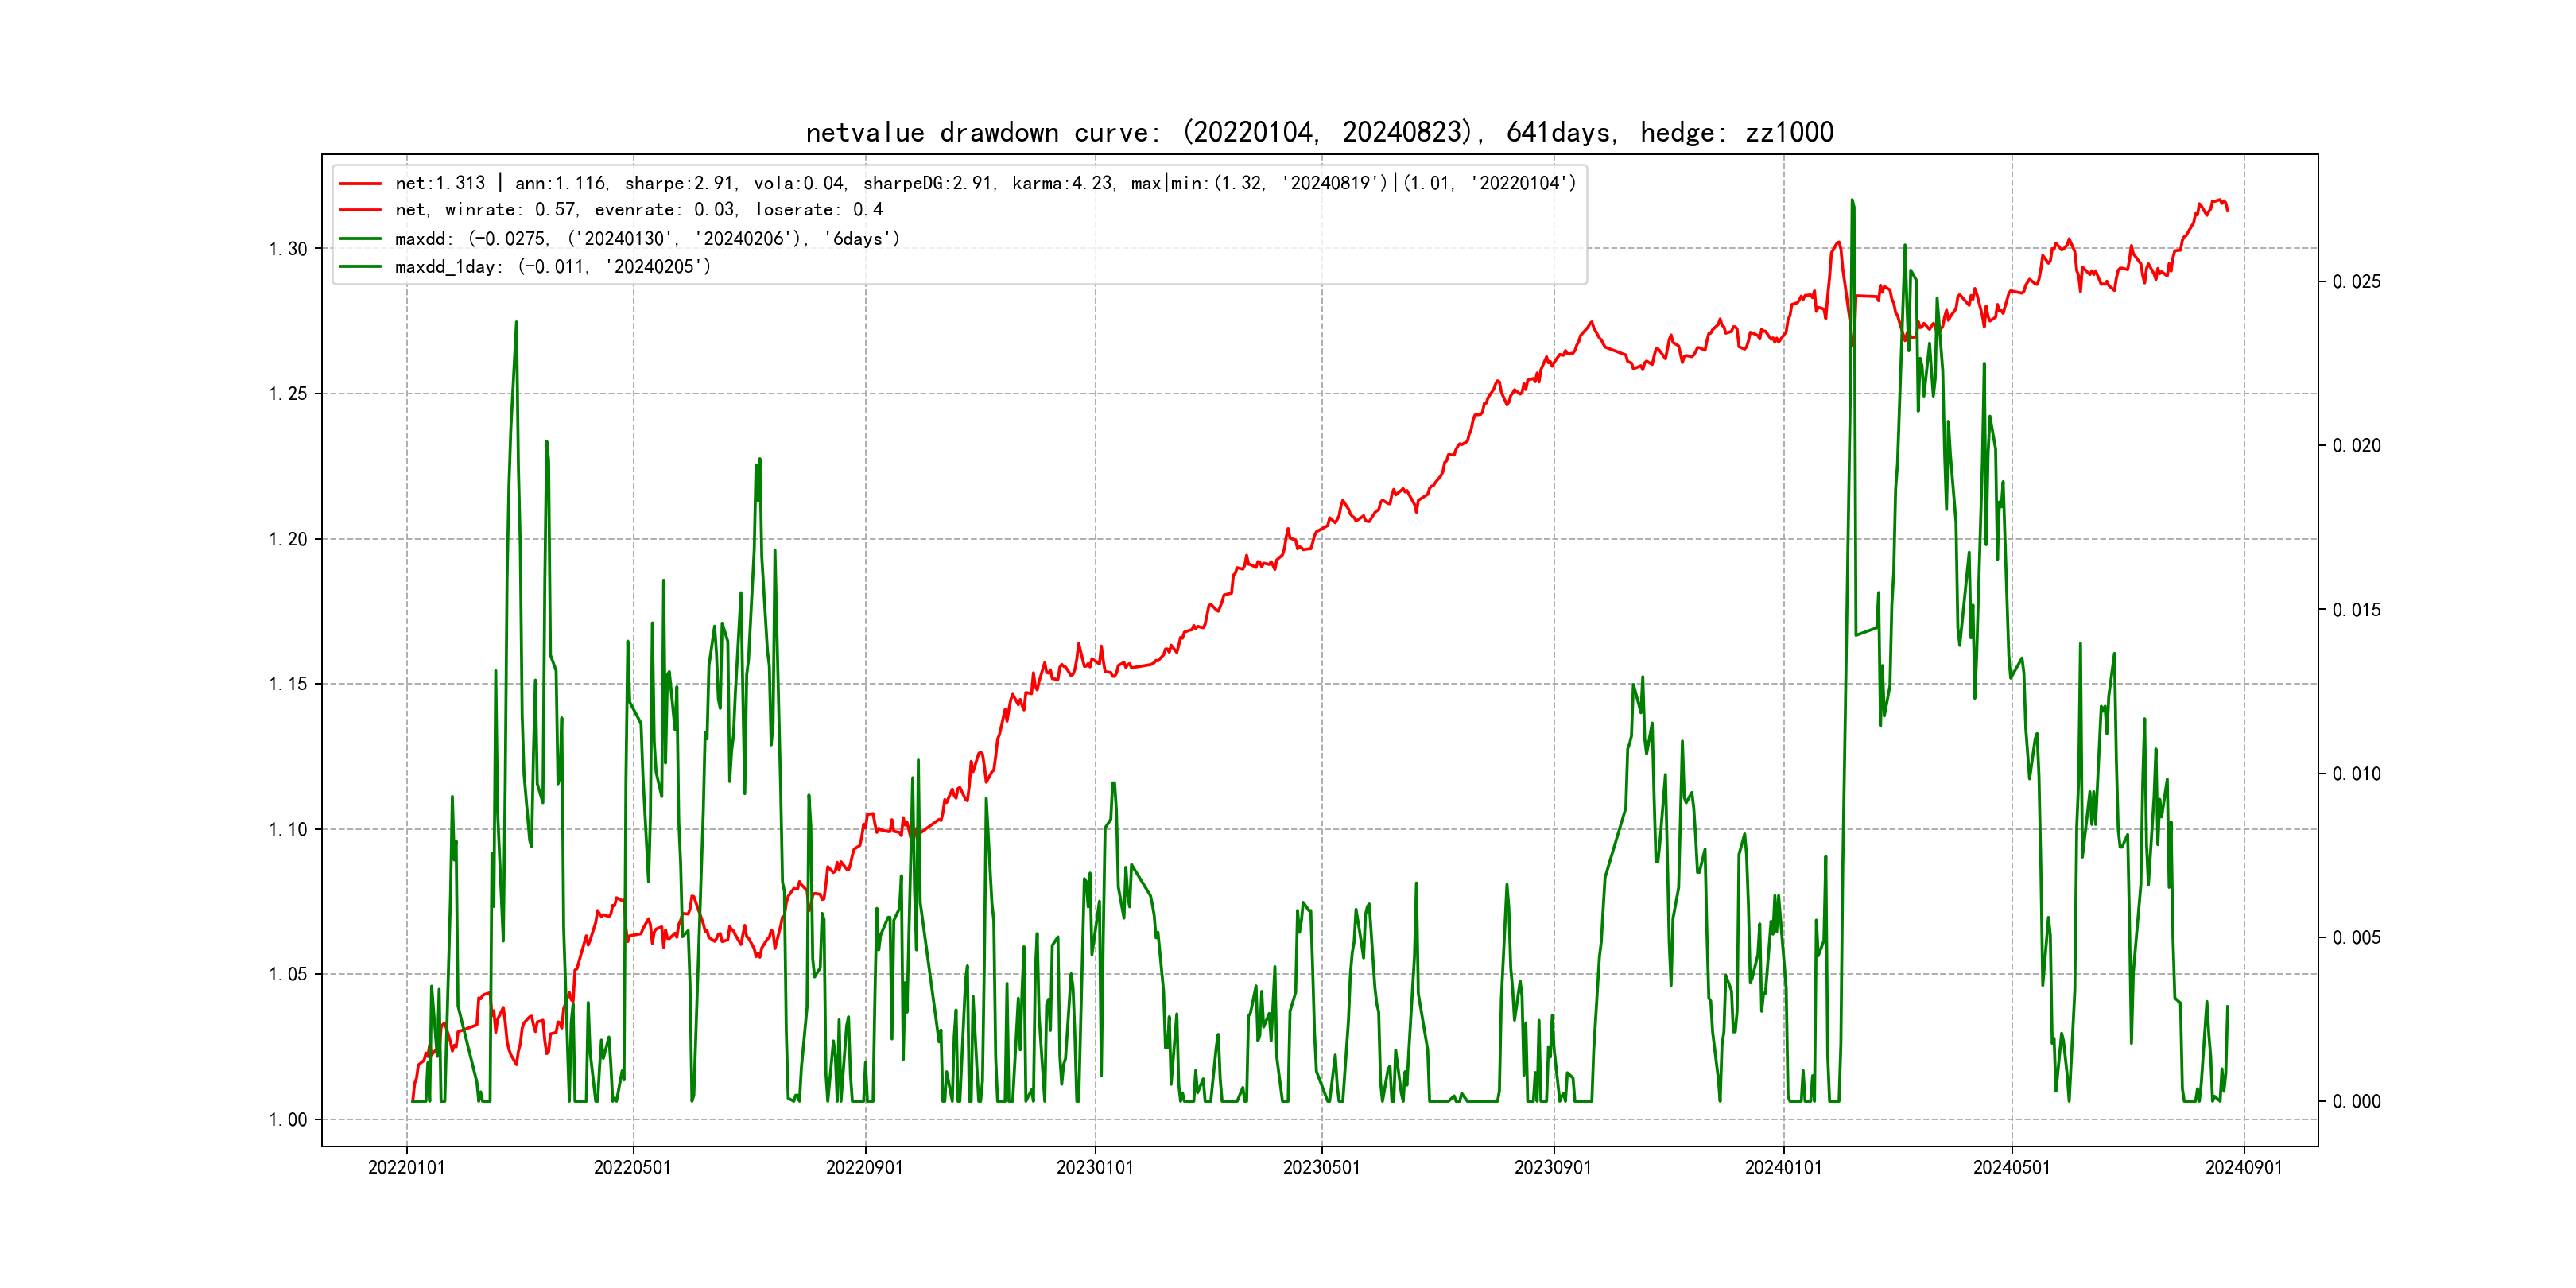This screenshot has width=2576, height=1288.
Task: Click the red swatch beside winrate entry
Action: click(360, 210)
